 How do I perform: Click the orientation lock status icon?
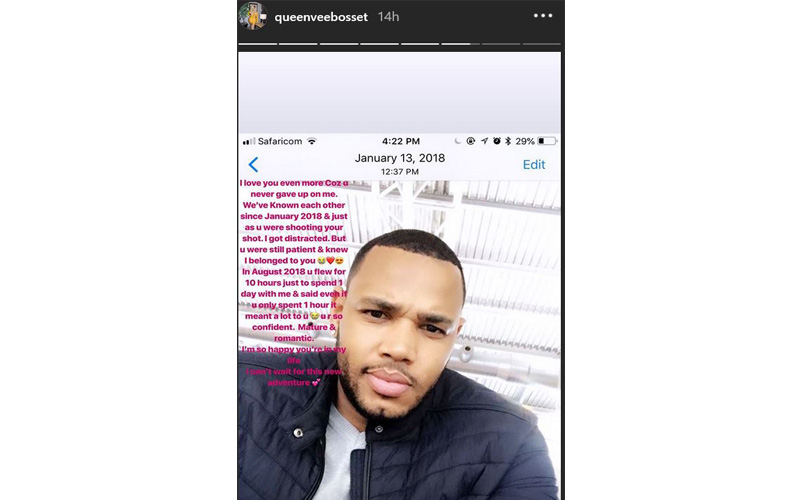(x=470, y=141)
